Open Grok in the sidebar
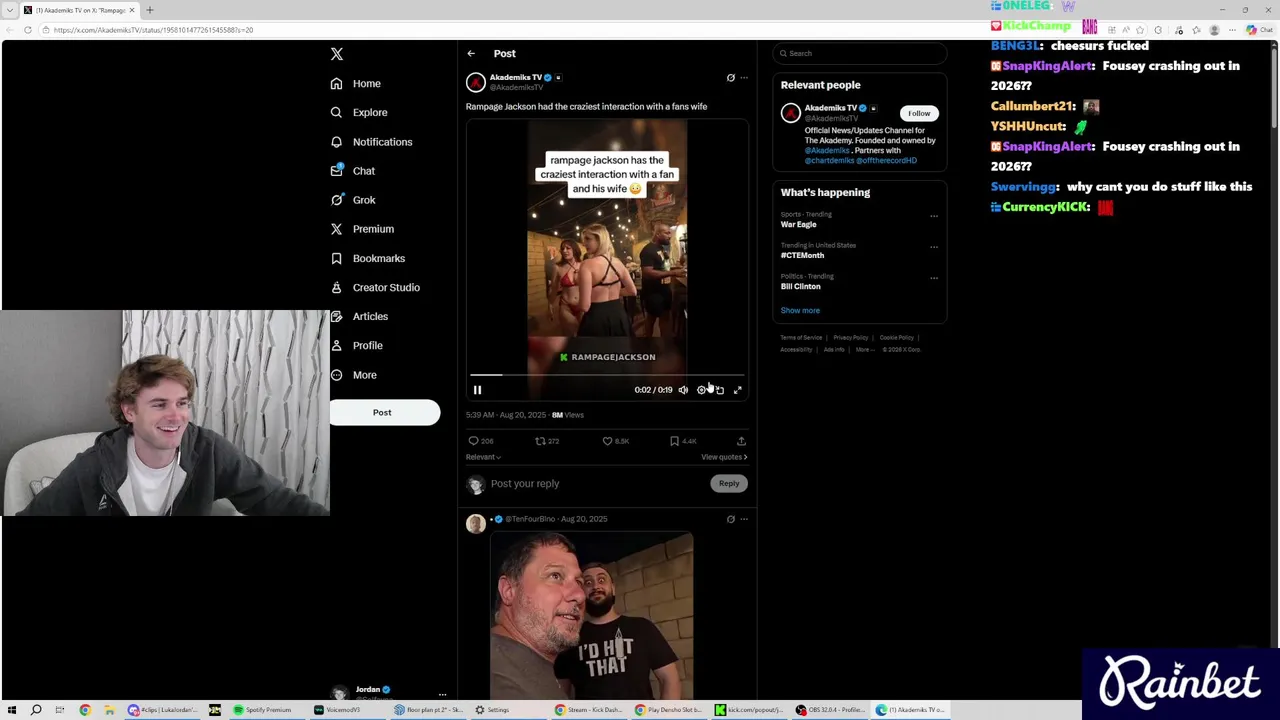This screenshot has width=1280, height=720. [352, 200]
